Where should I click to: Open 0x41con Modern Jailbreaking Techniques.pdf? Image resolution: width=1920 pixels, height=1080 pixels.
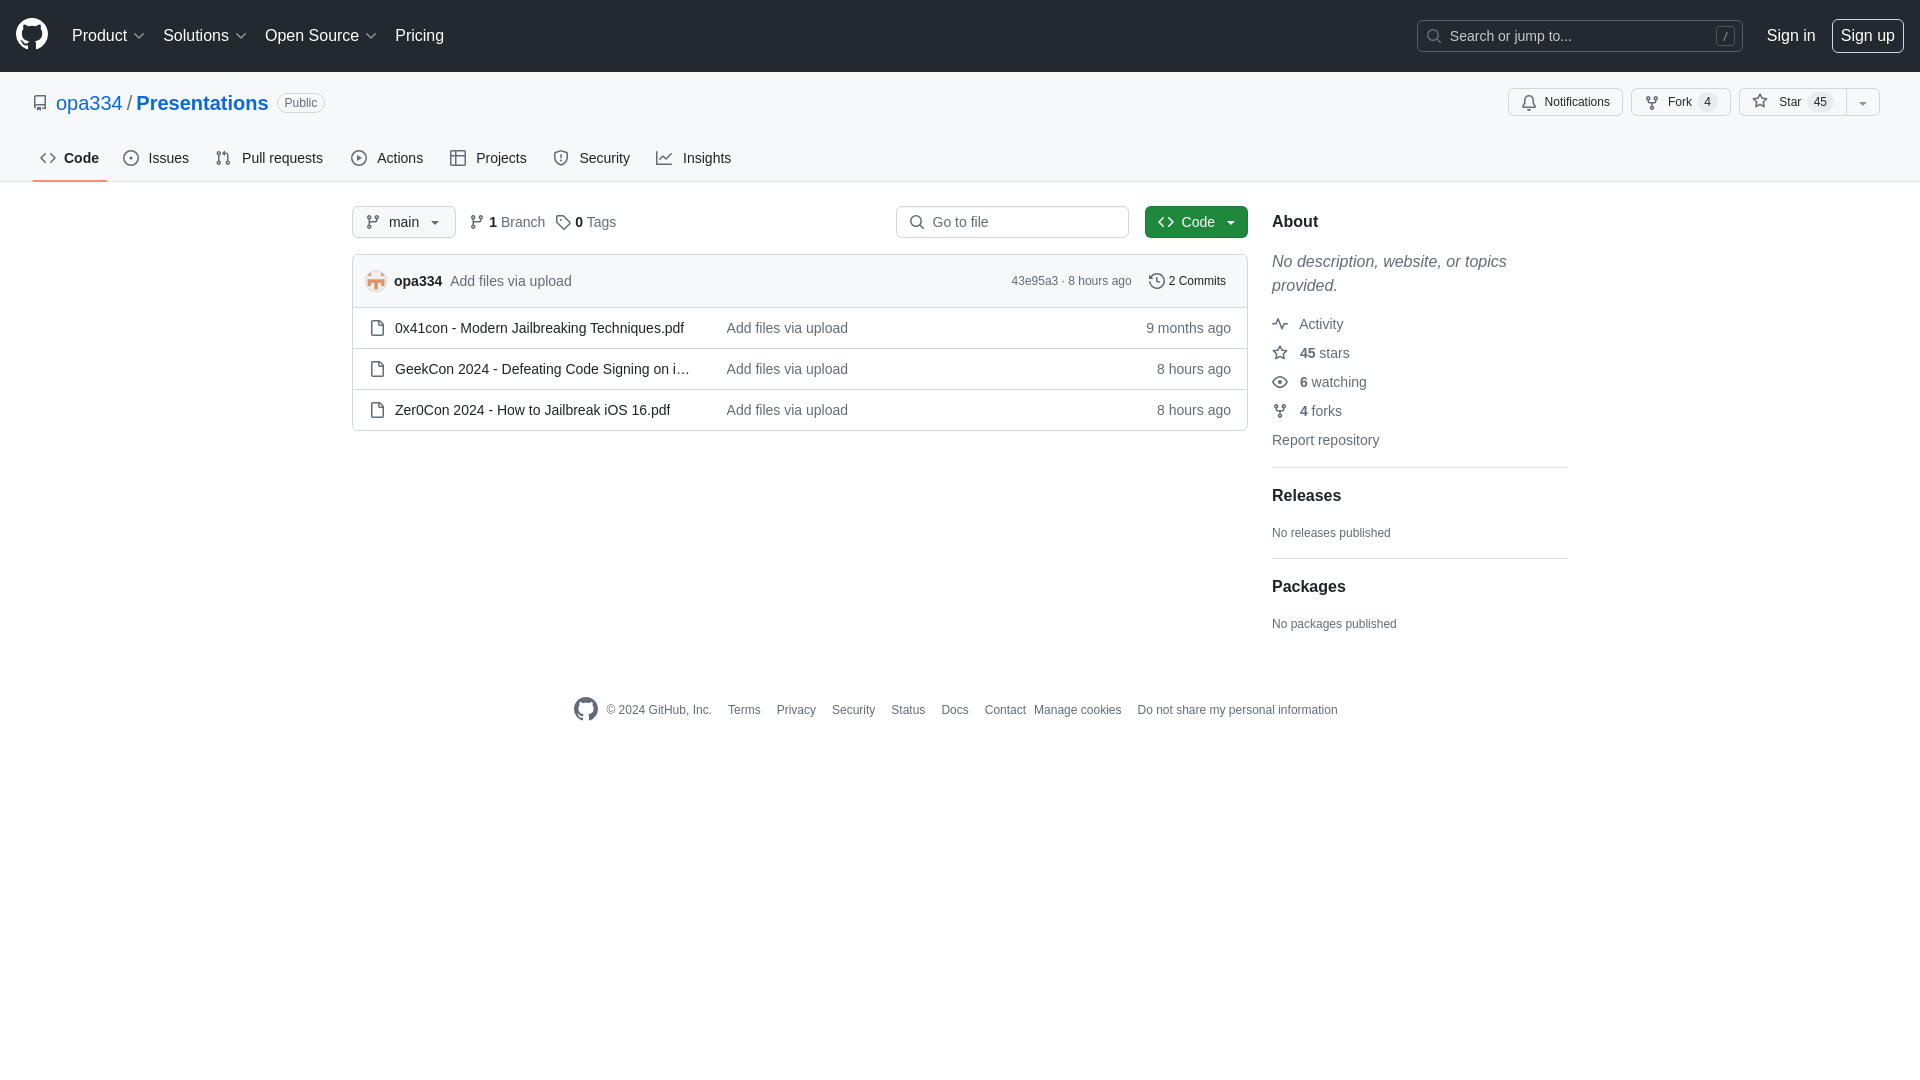(539, 328)
